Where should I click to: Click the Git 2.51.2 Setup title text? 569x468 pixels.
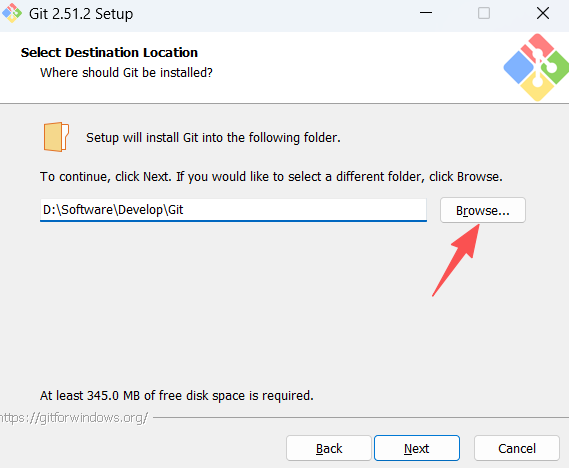pyautogui.click(x=81, y=14)
